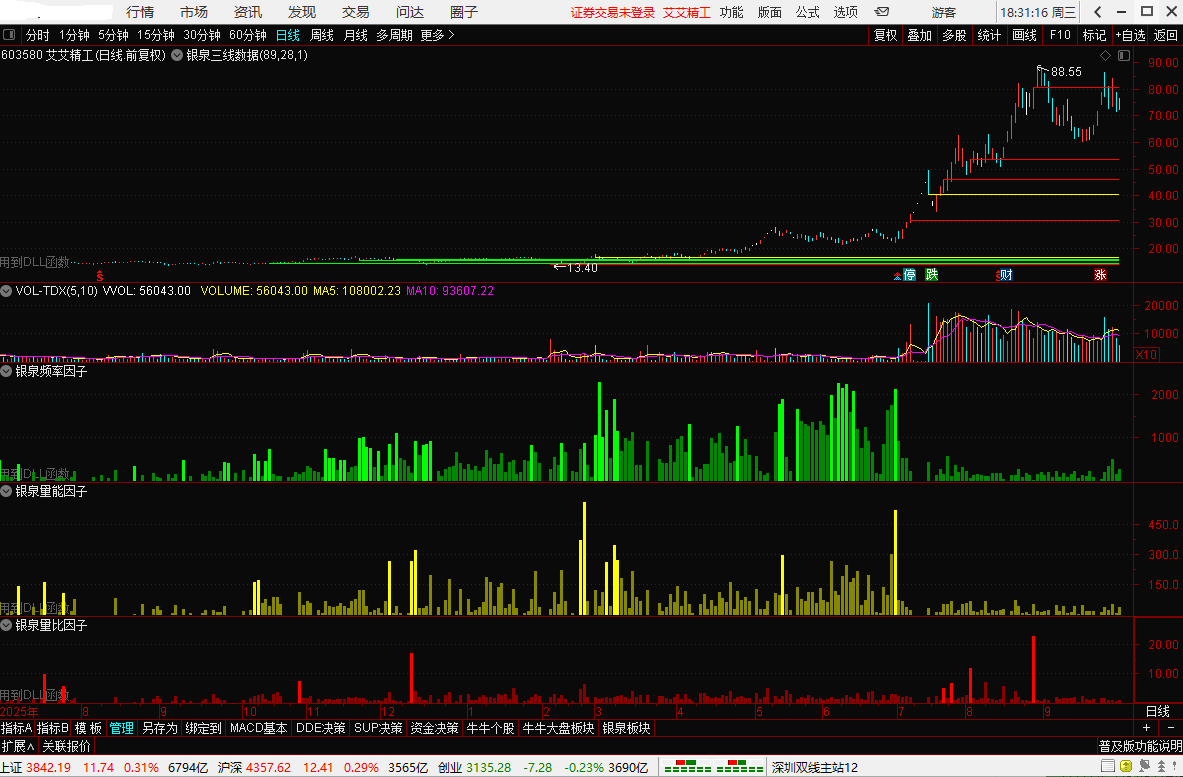The height and width of the screenshot is (777, 1183).
Task: Click the 证券交易未登录 login prompt
Action: [613, 12]
